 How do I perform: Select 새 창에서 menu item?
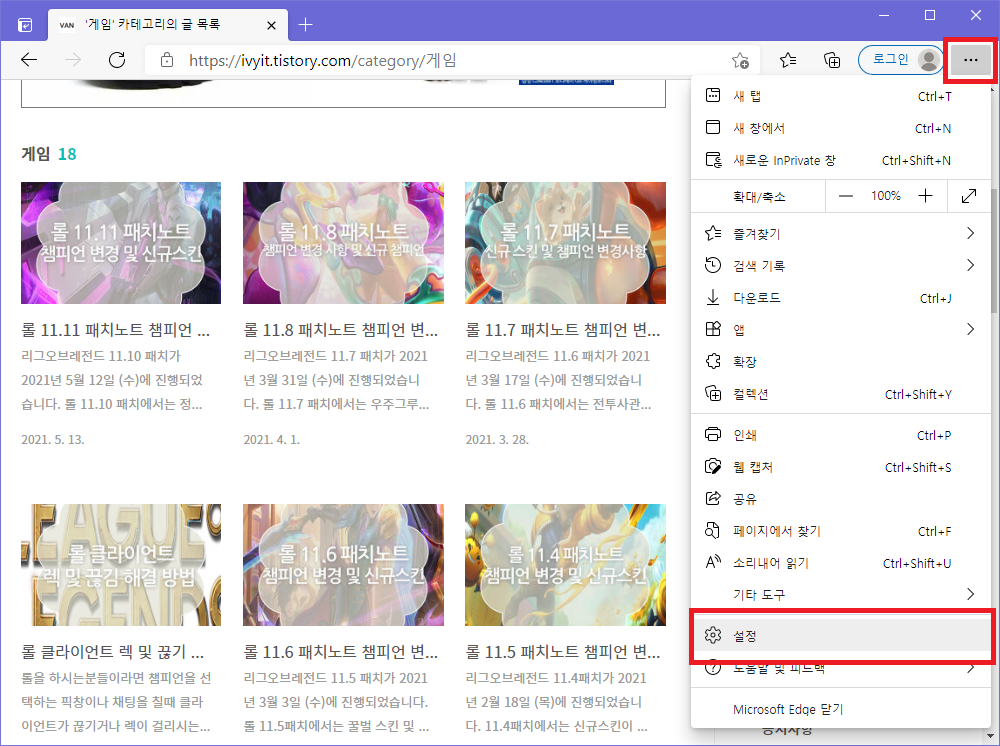(x=841, y=128)
